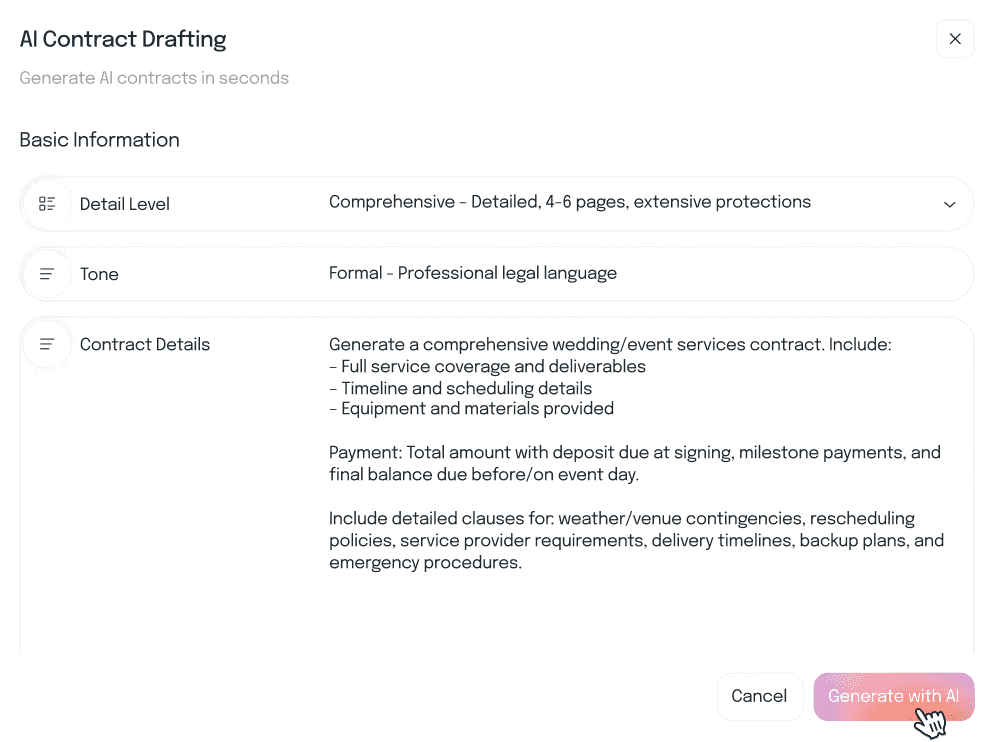
Task: Click the weather/venue contingencies paragraph
Action: click(636, 540)
